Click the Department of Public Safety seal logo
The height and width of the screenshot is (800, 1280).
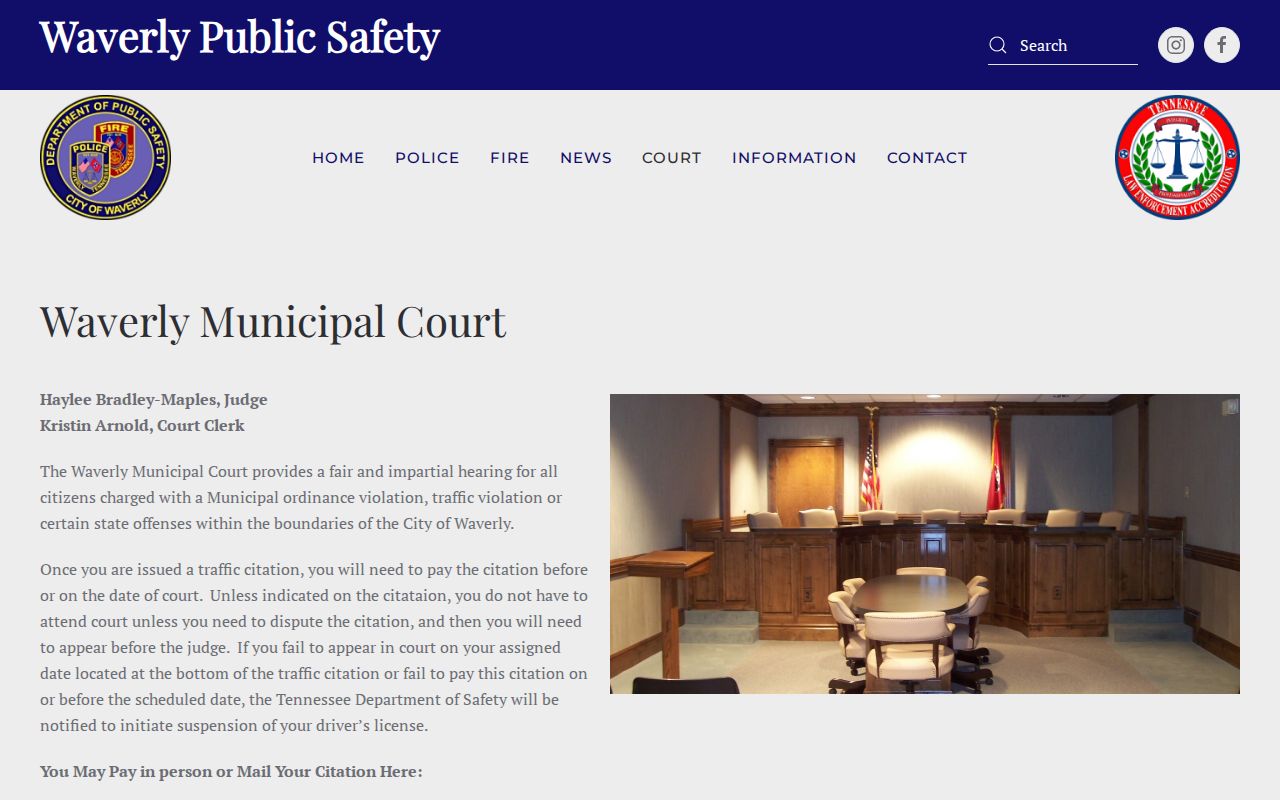[x=105, y=158]
